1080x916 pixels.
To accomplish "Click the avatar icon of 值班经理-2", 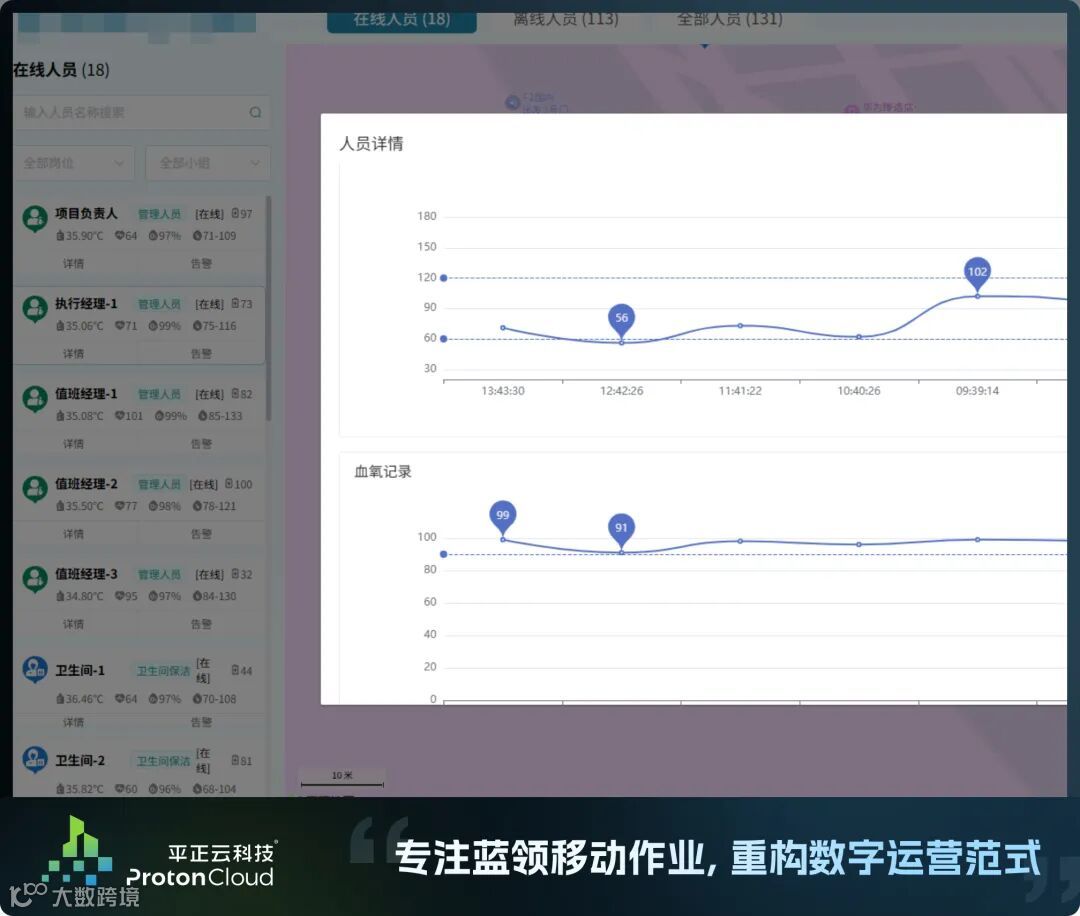I will click(x=34, y=489).
